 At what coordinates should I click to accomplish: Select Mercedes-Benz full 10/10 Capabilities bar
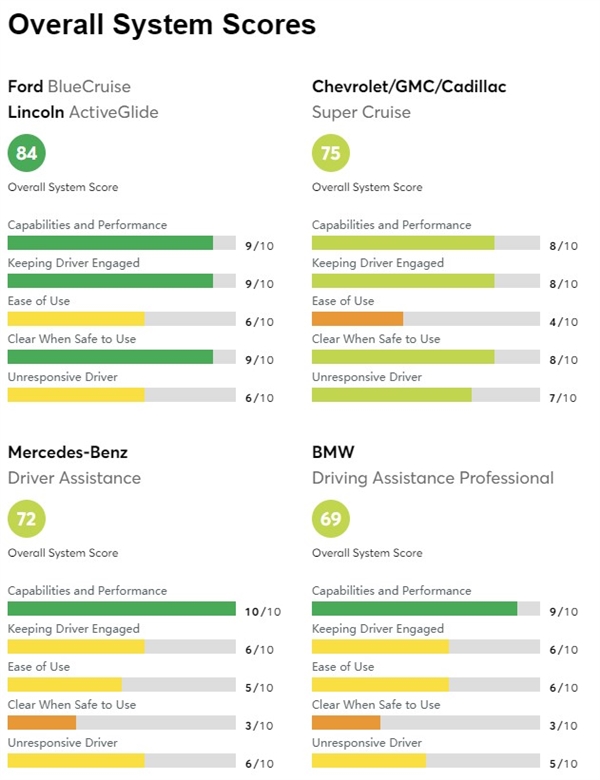(x=121, y=608)
